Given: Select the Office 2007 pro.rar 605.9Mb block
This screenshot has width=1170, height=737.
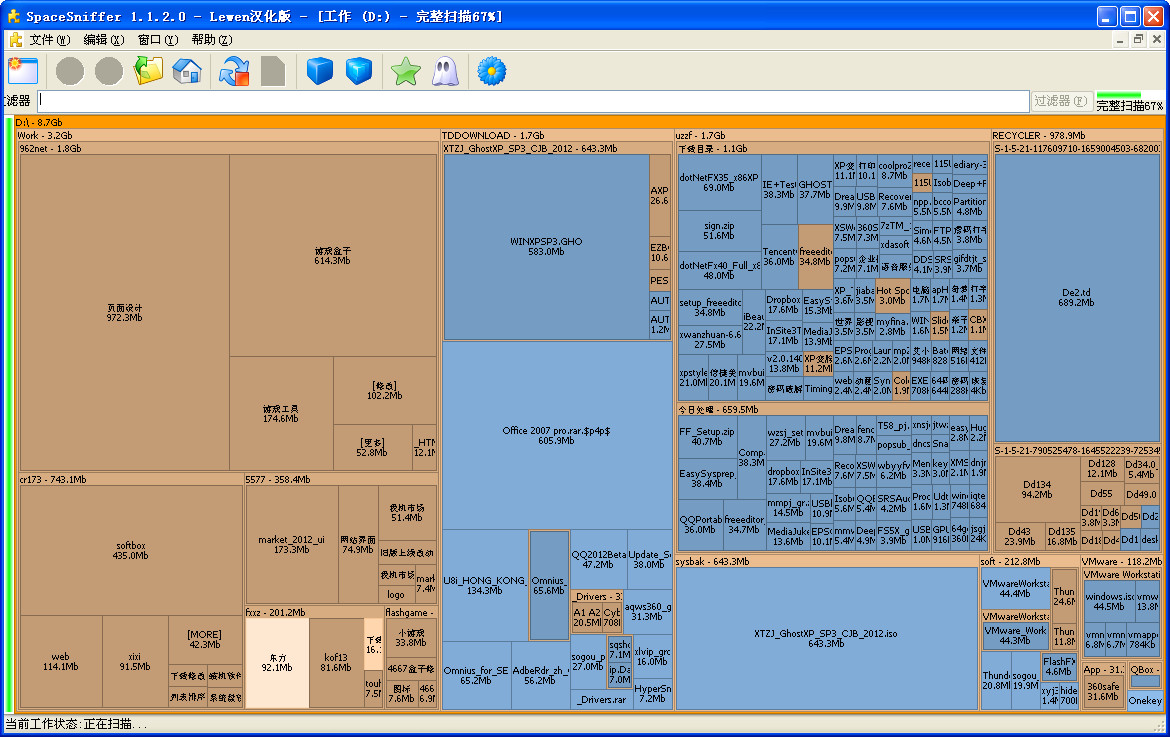Looking at the screenshot, I should 557,436.
